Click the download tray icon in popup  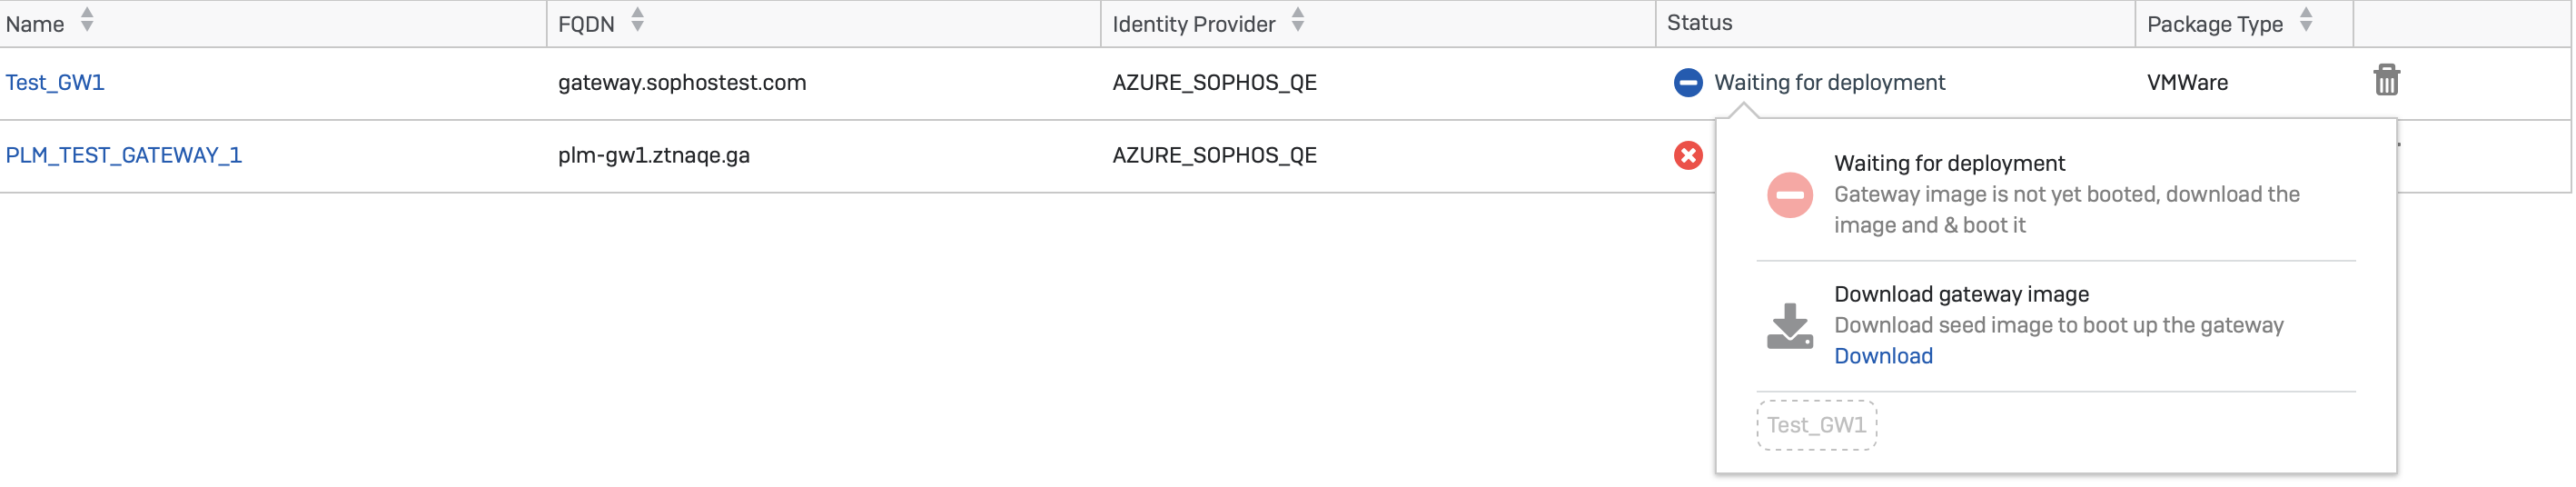click(x=1789, y=326)
